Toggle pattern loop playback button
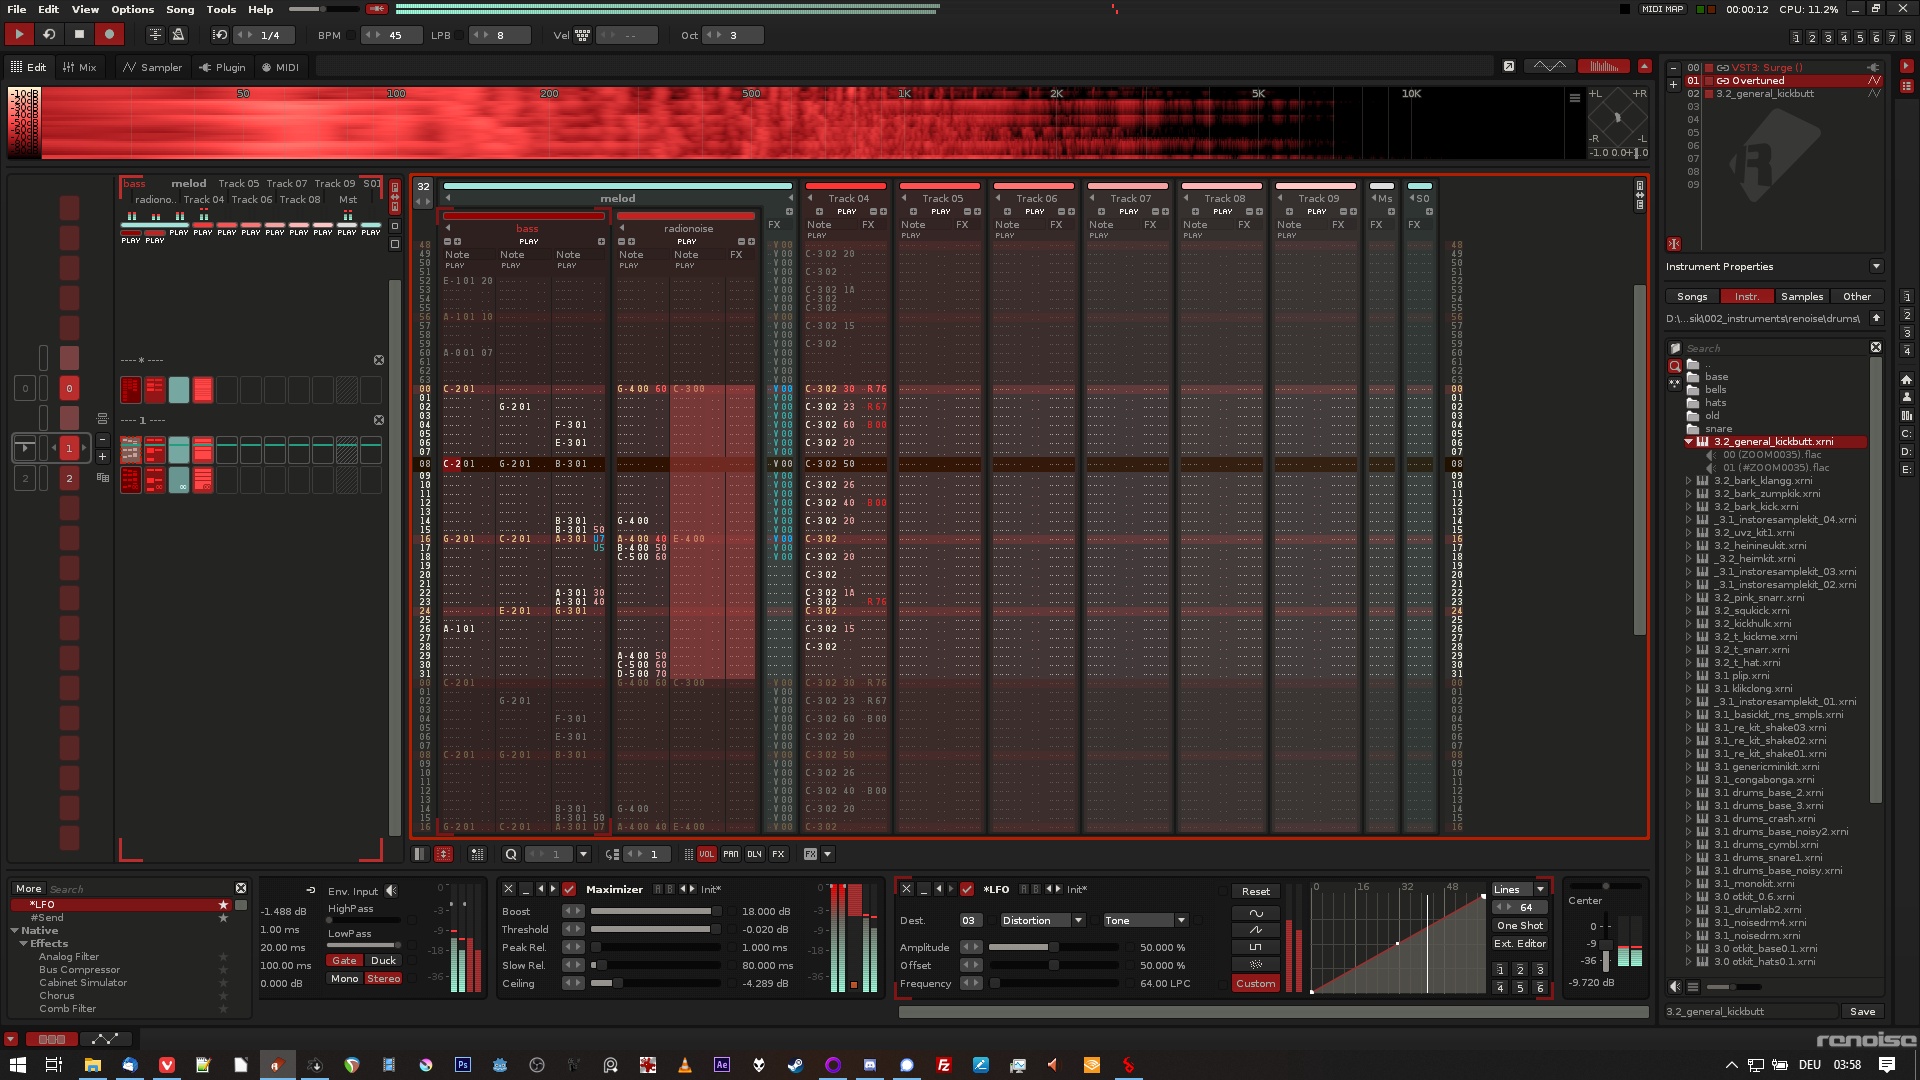 48,34
